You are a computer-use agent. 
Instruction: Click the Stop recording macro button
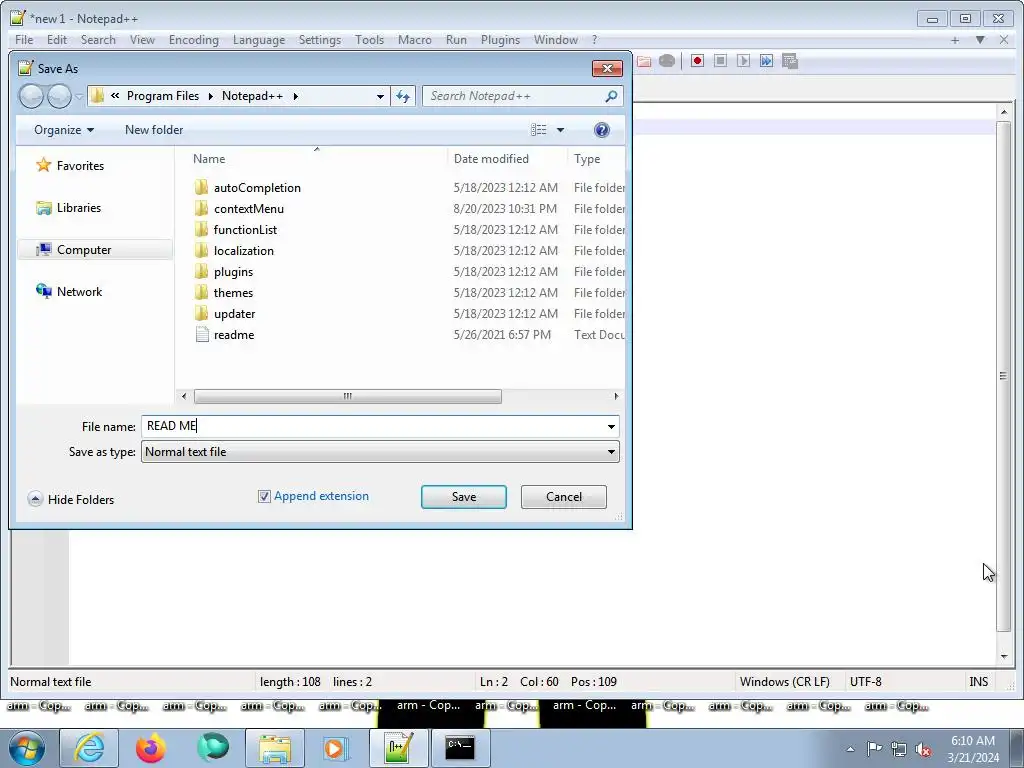click(720, 61)
